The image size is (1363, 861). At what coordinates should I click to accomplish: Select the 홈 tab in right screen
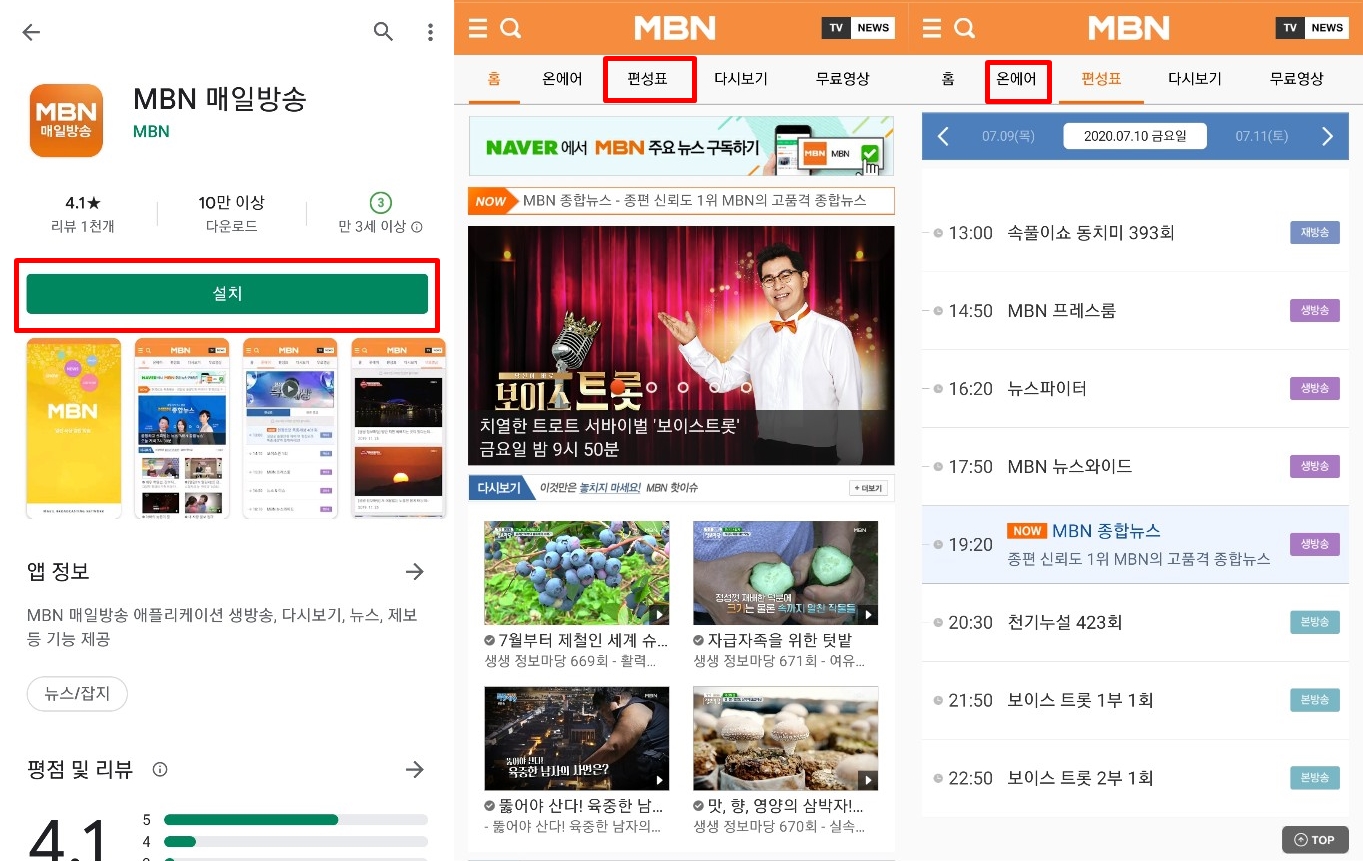point(948,78)
